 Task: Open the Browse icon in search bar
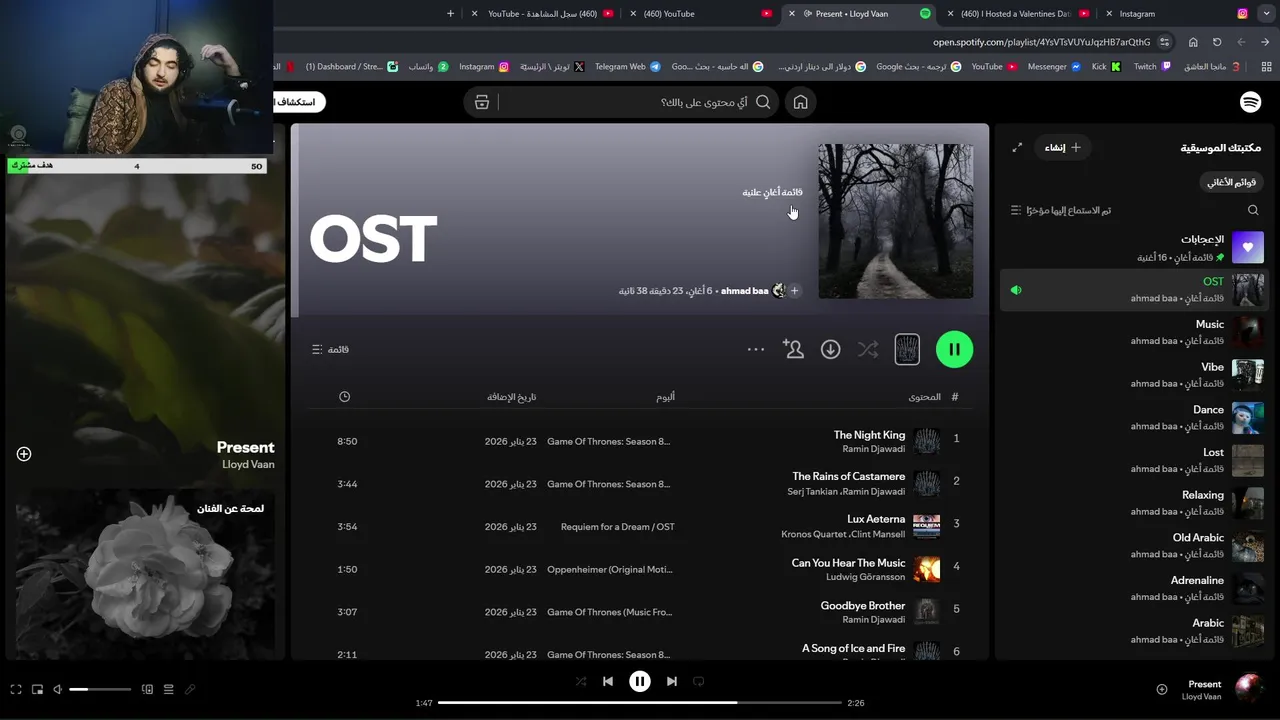tap(482, 102)
